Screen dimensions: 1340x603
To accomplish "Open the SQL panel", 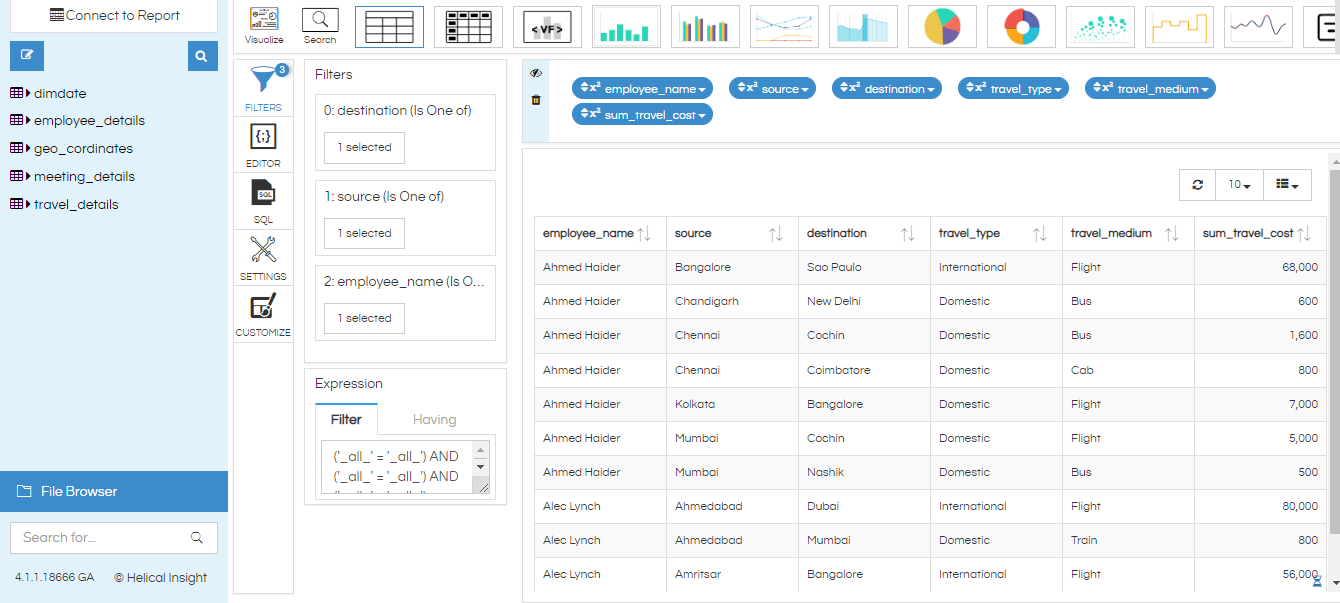I will (x=264, y=202).
